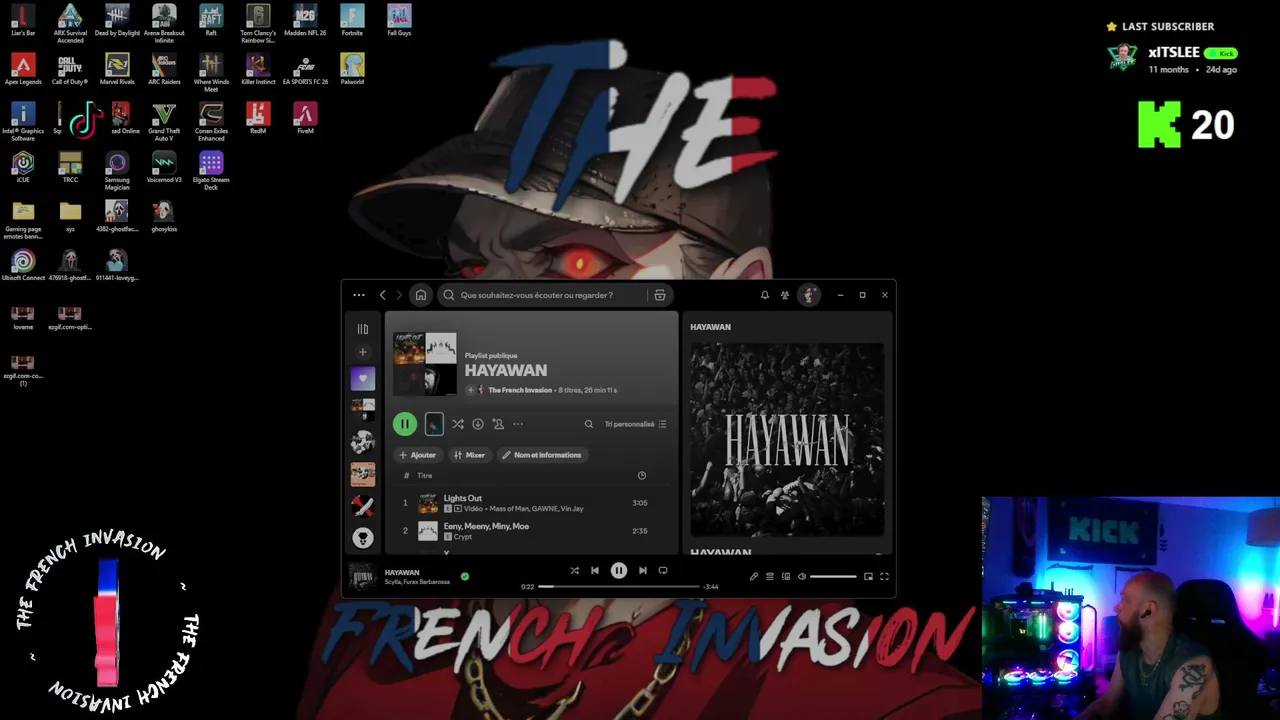The image size is (1280, 720).
Task: Open the Spotify three-dots main menu
Action: (x=359, y=295)
